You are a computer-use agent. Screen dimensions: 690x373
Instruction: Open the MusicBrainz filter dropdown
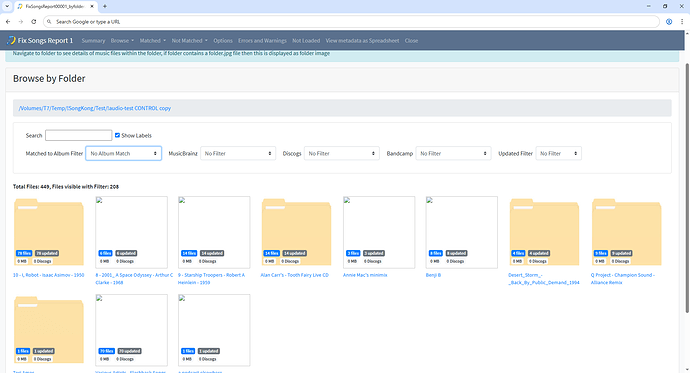tap(238, 153)
